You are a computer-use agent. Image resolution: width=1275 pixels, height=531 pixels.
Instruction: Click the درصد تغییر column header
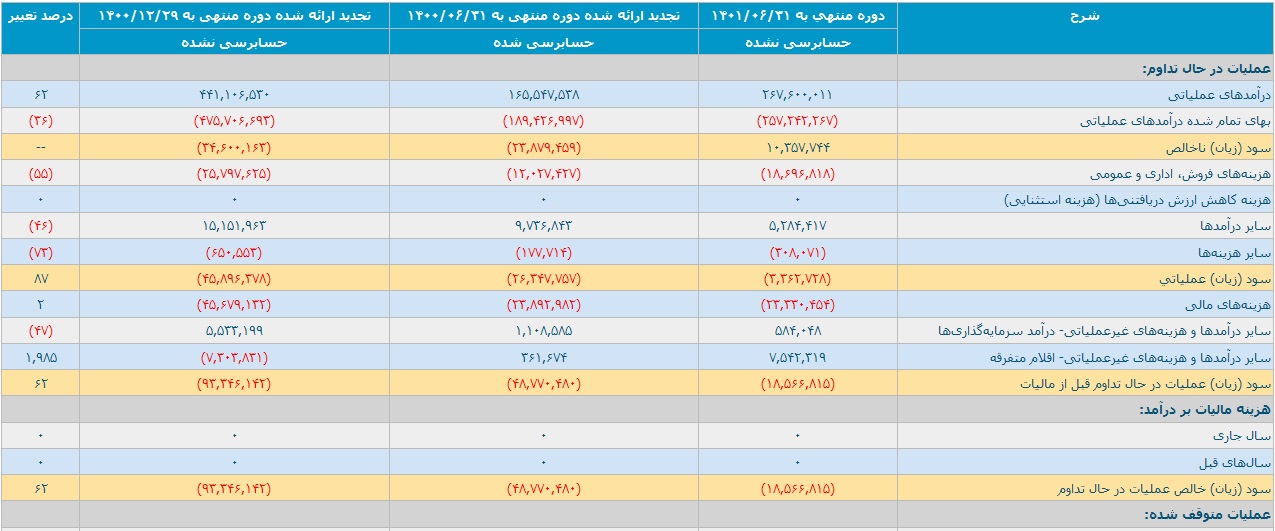pyautogui.click(x=40, y=16)
